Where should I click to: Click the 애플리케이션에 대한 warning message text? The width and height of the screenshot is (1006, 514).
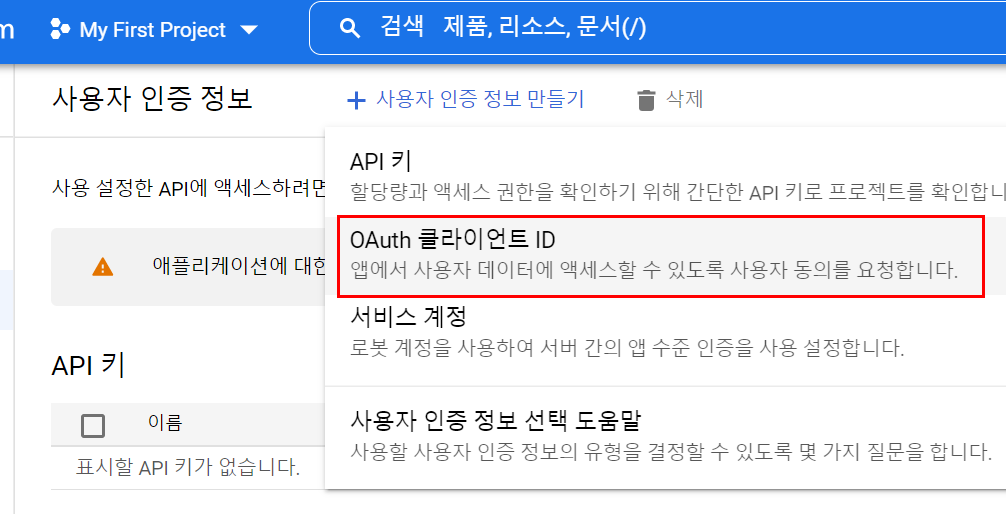coord(239,266)
